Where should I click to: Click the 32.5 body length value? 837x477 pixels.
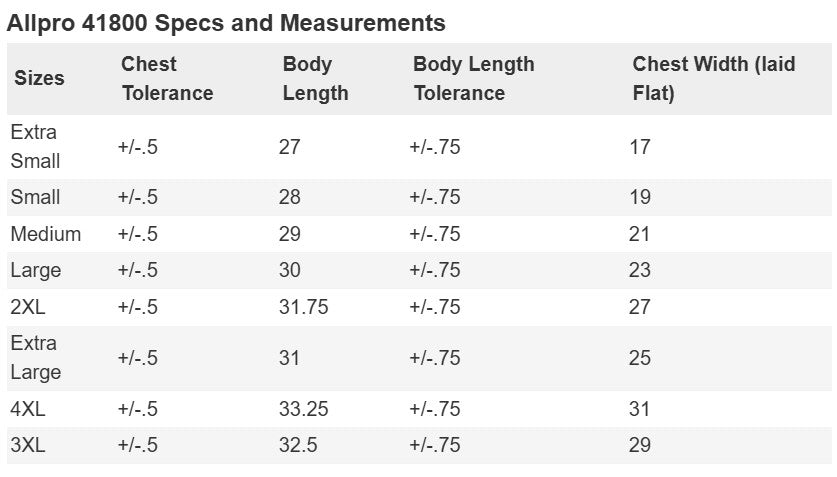tap(298, 445)
